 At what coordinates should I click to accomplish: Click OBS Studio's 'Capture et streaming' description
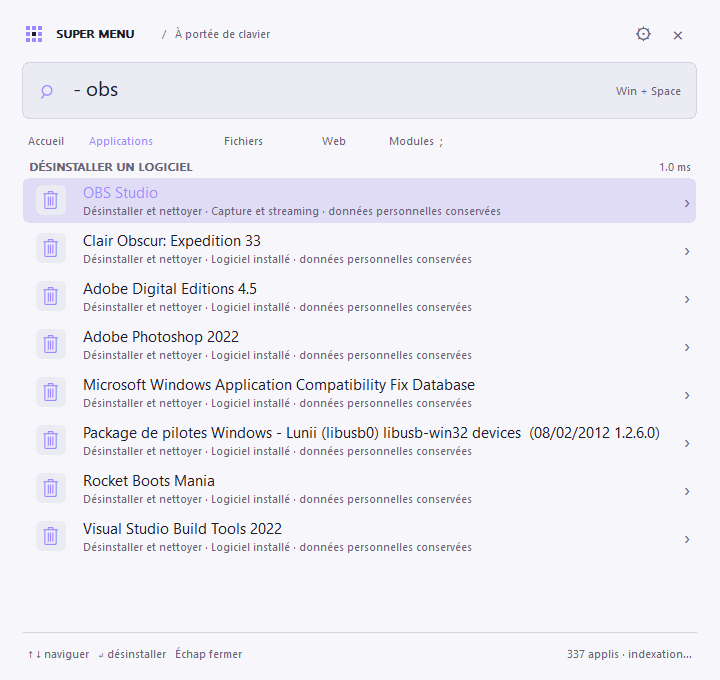(265, 211)
